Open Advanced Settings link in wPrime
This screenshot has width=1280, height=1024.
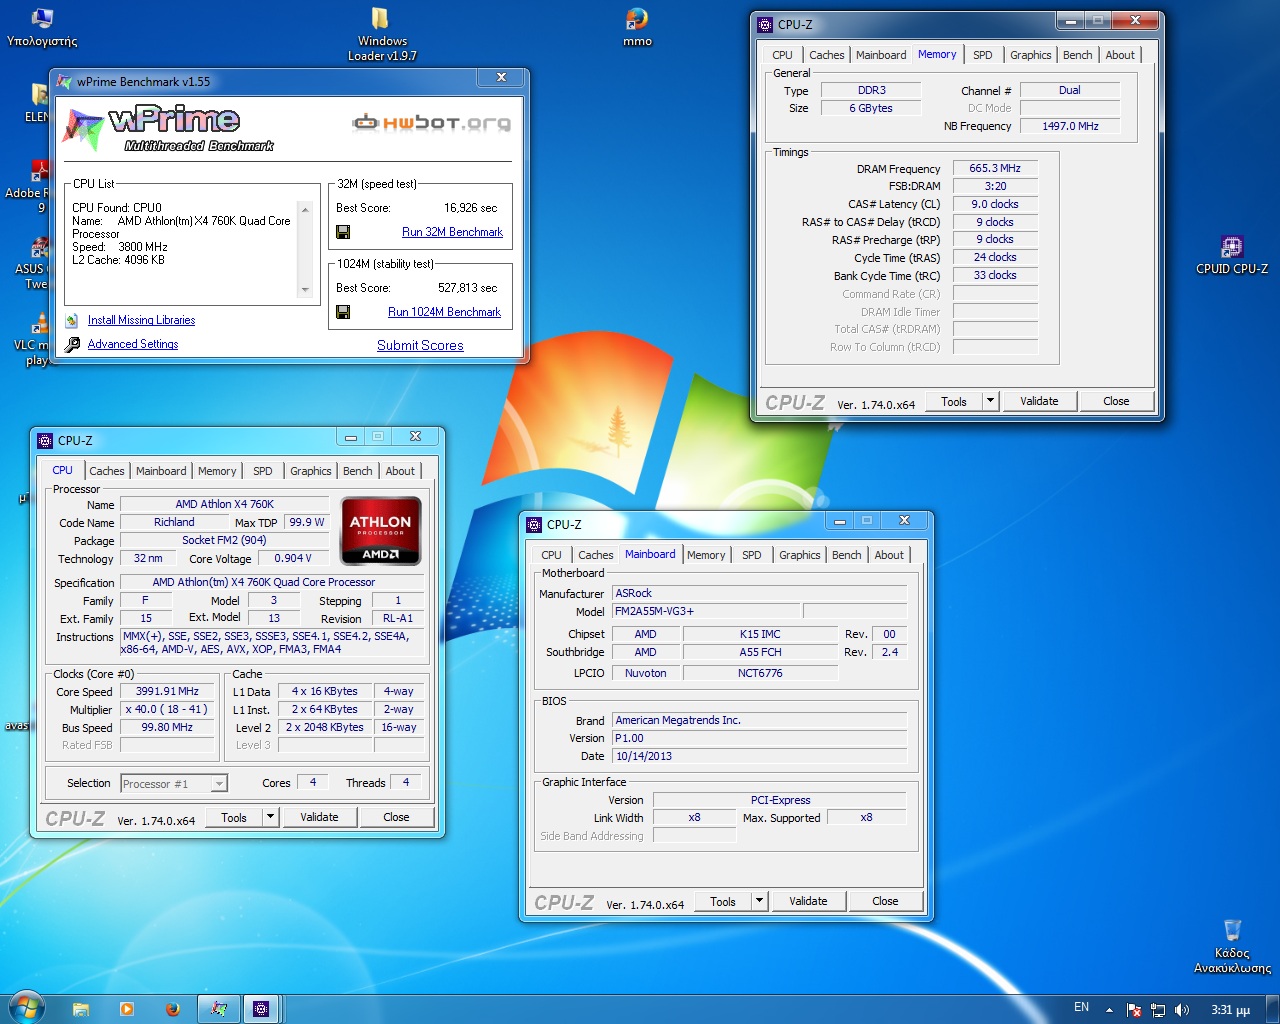[133, 344]
